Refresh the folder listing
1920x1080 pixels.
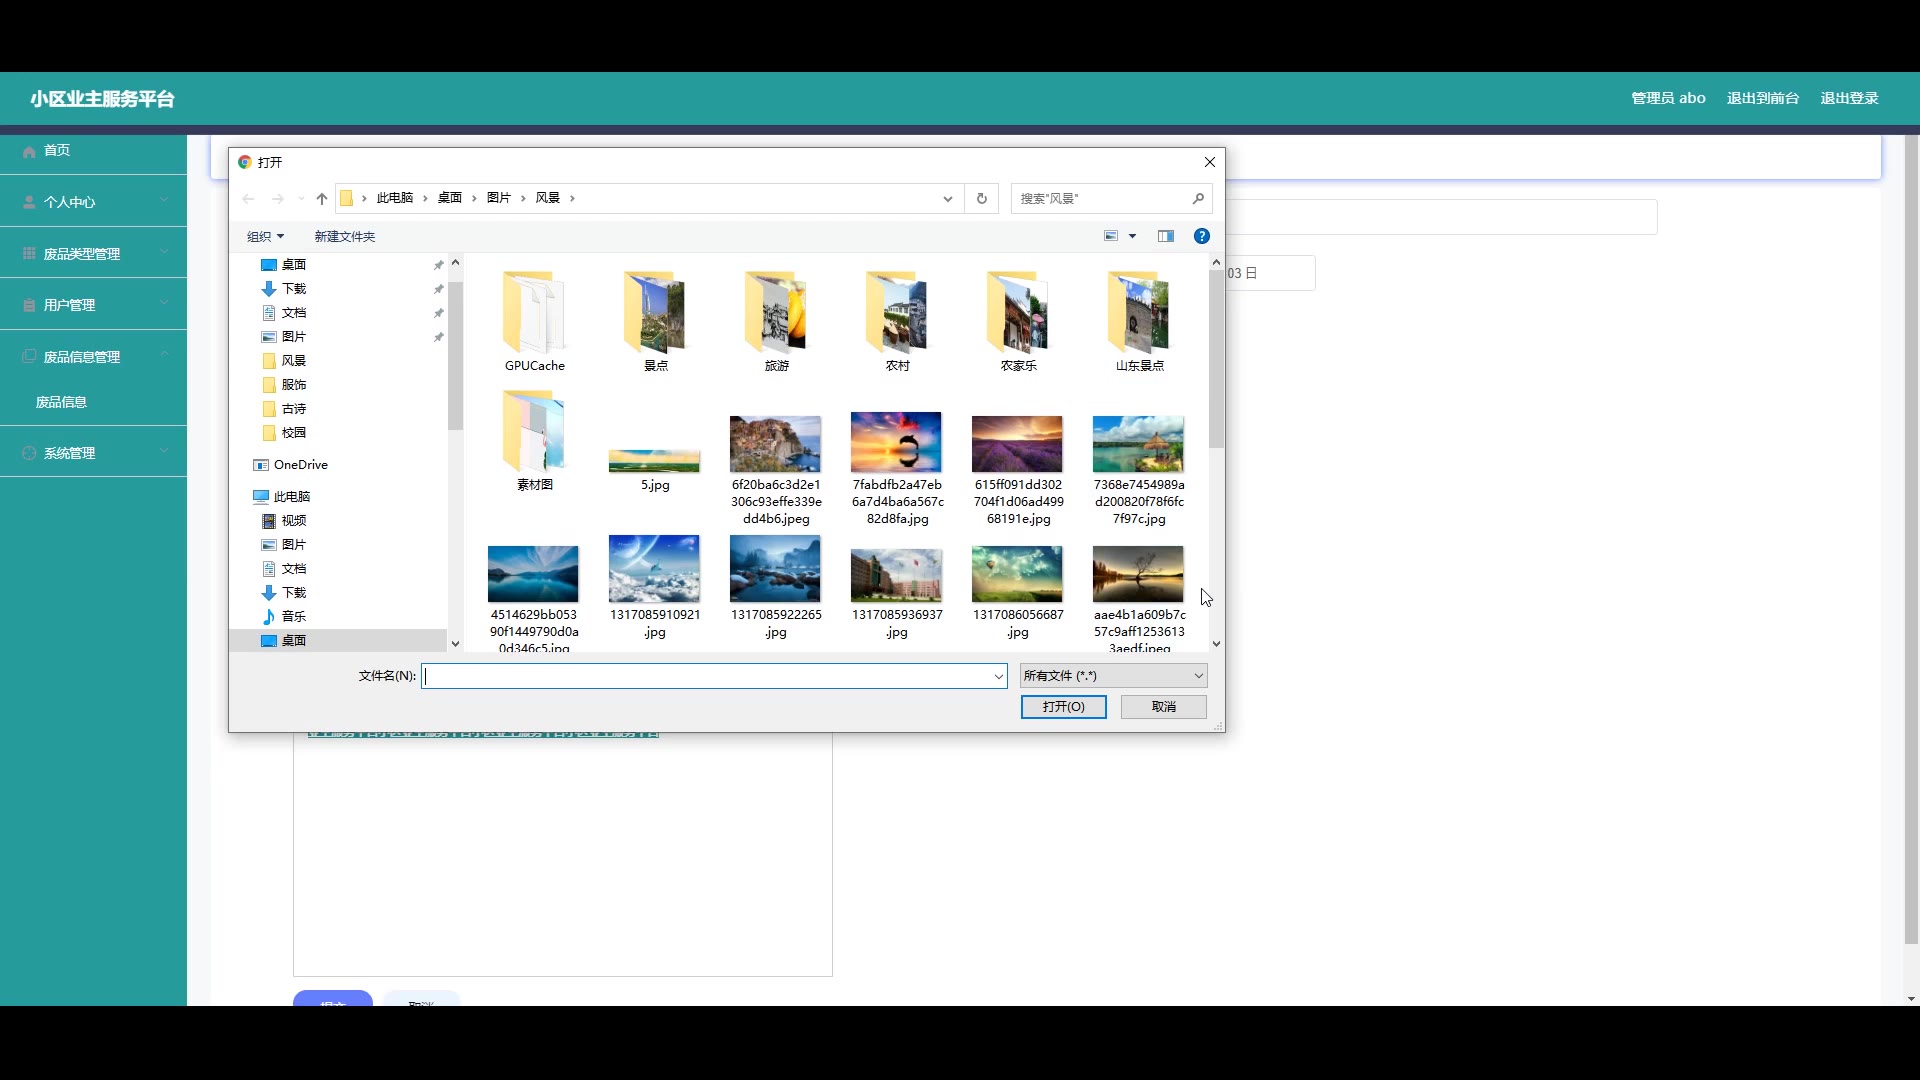(x=982, y=198)
